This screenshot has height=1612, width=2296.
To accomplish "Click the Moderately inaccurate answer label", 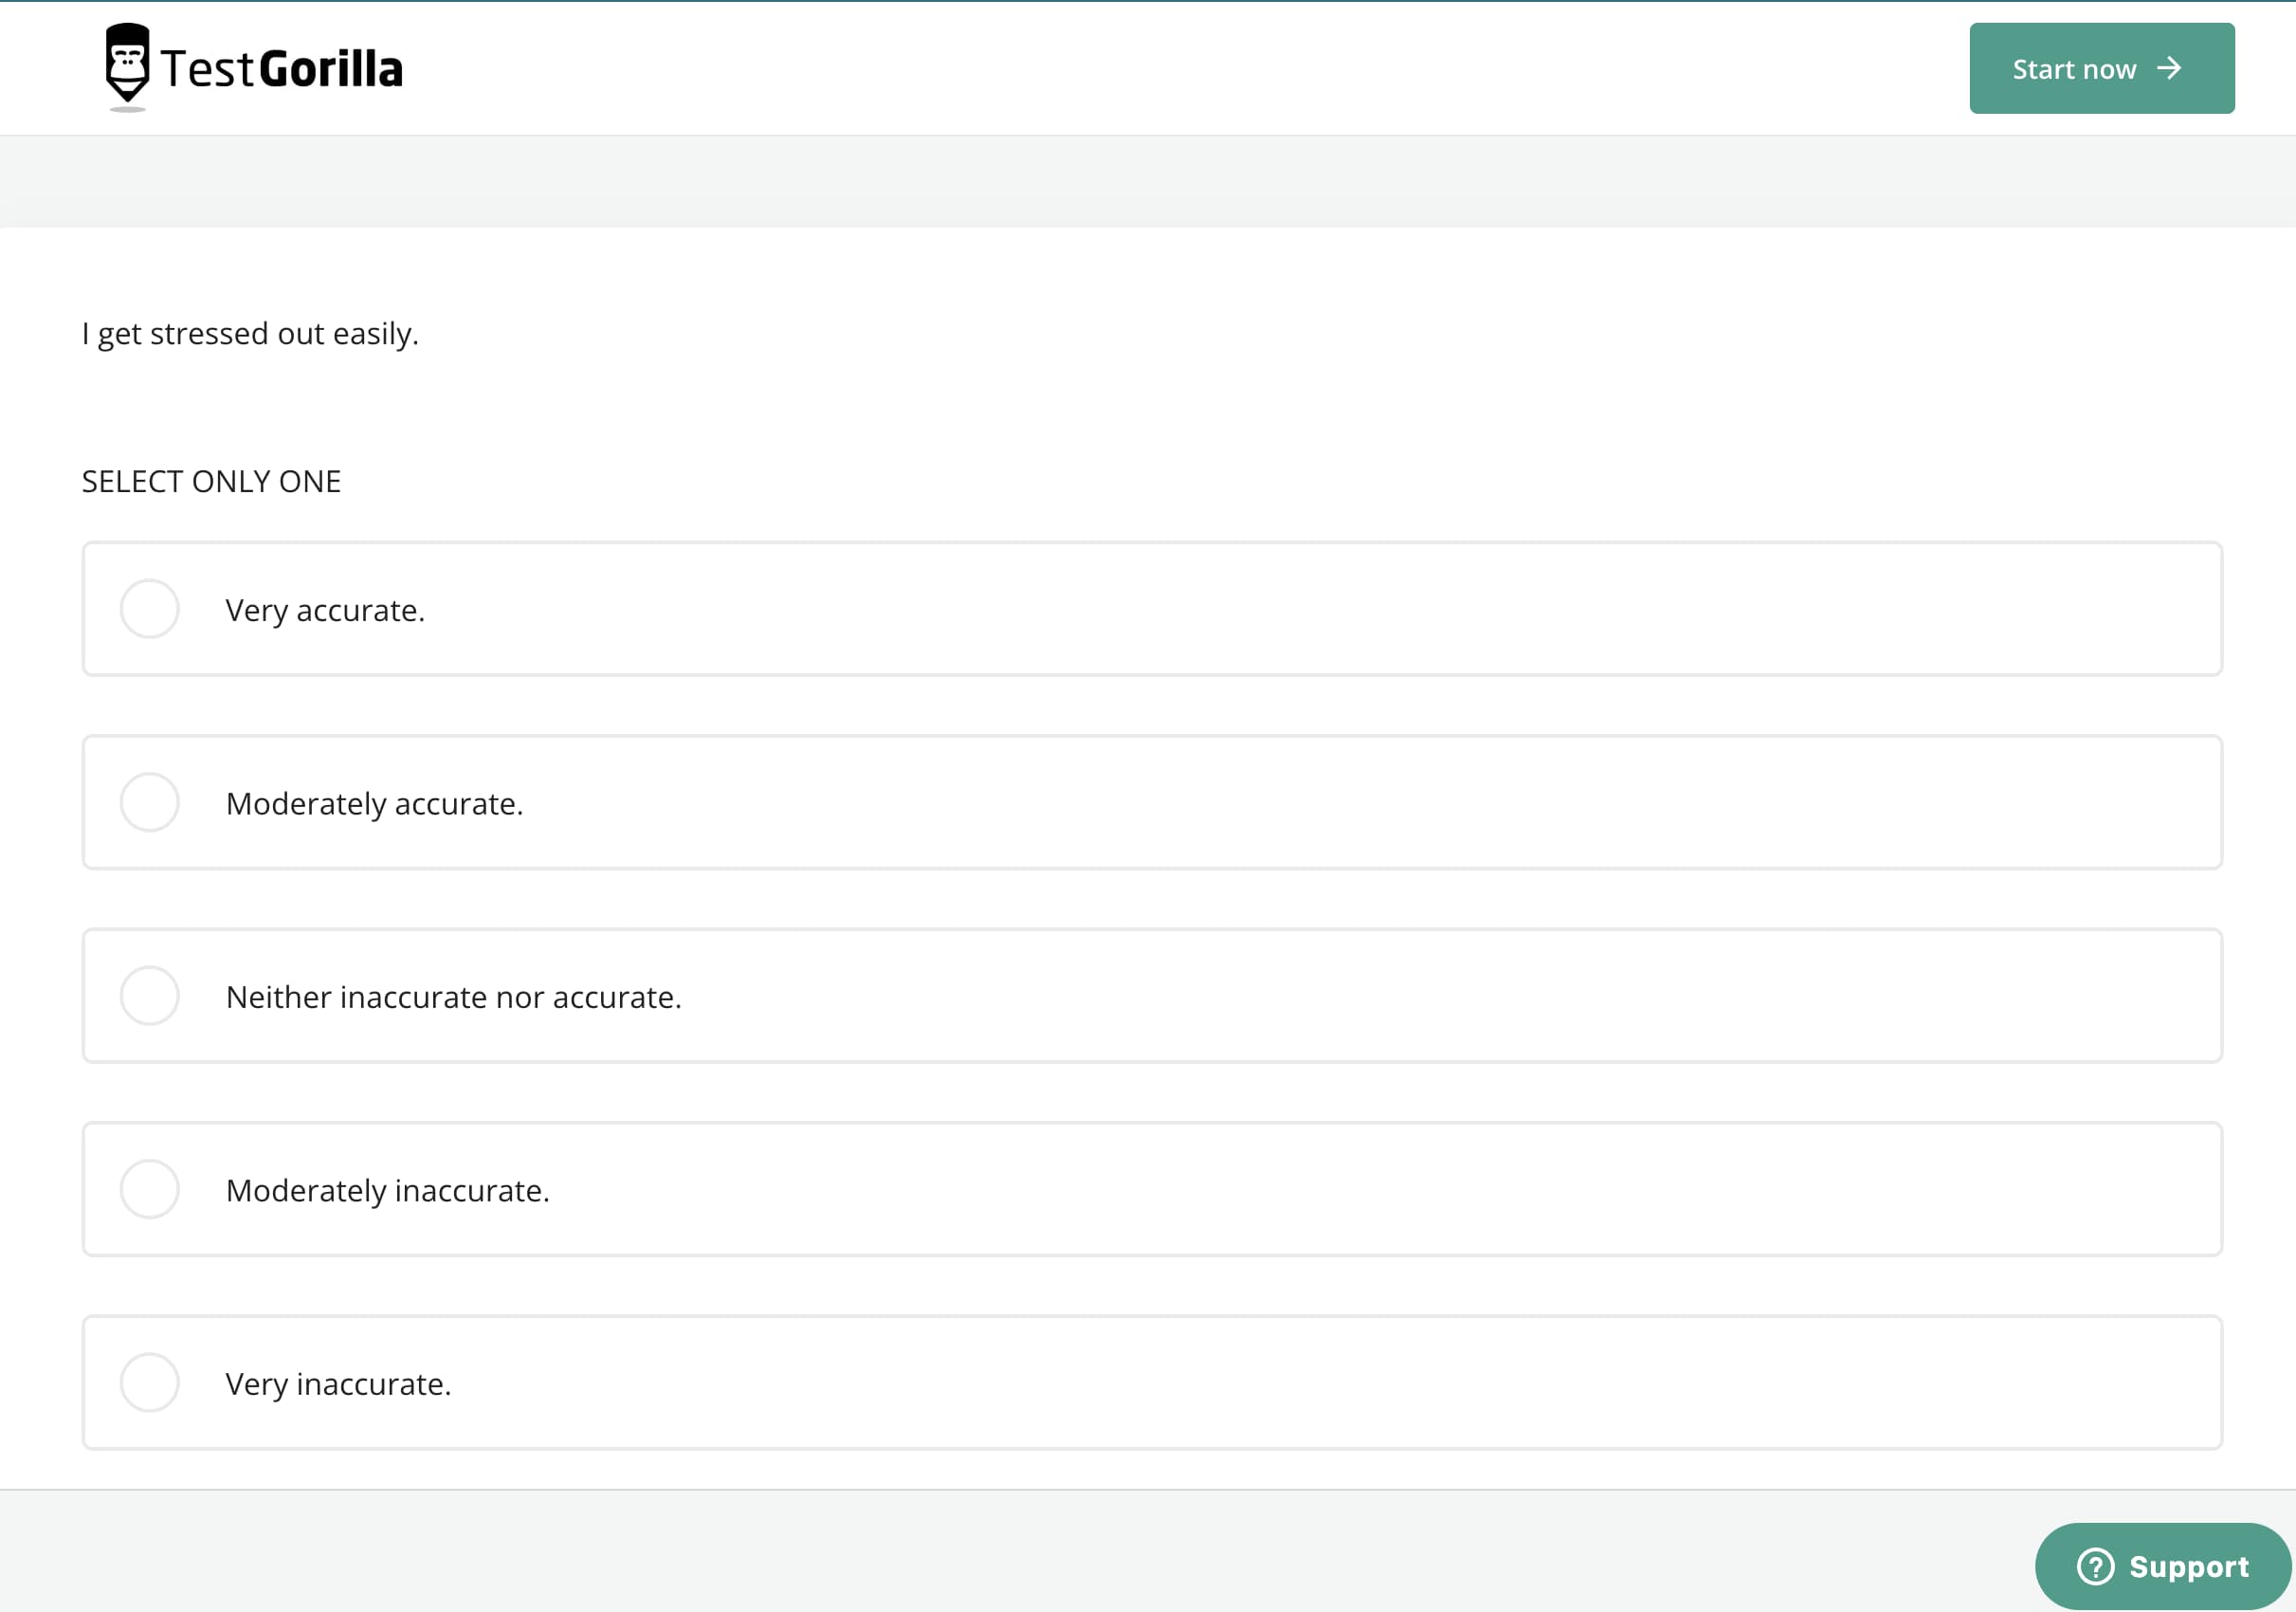I will [x=387, y=1191].
